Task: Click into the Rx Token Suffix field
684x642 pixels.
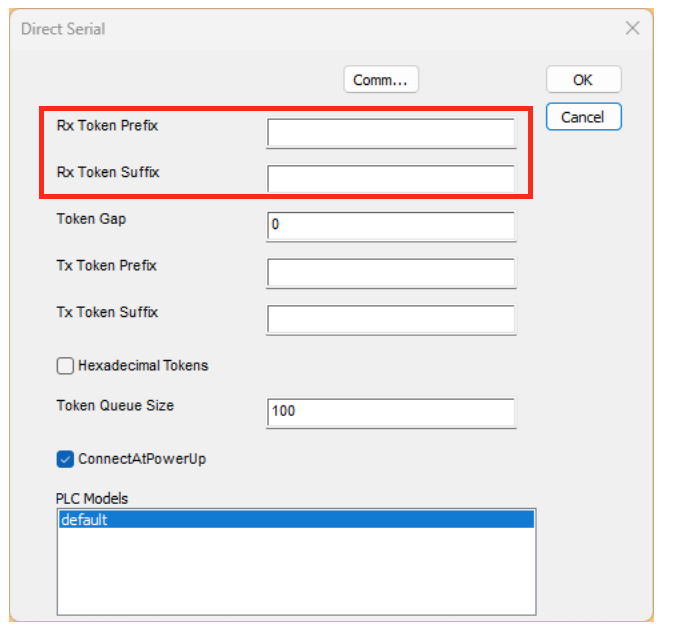Action: (x=391, y=179)
